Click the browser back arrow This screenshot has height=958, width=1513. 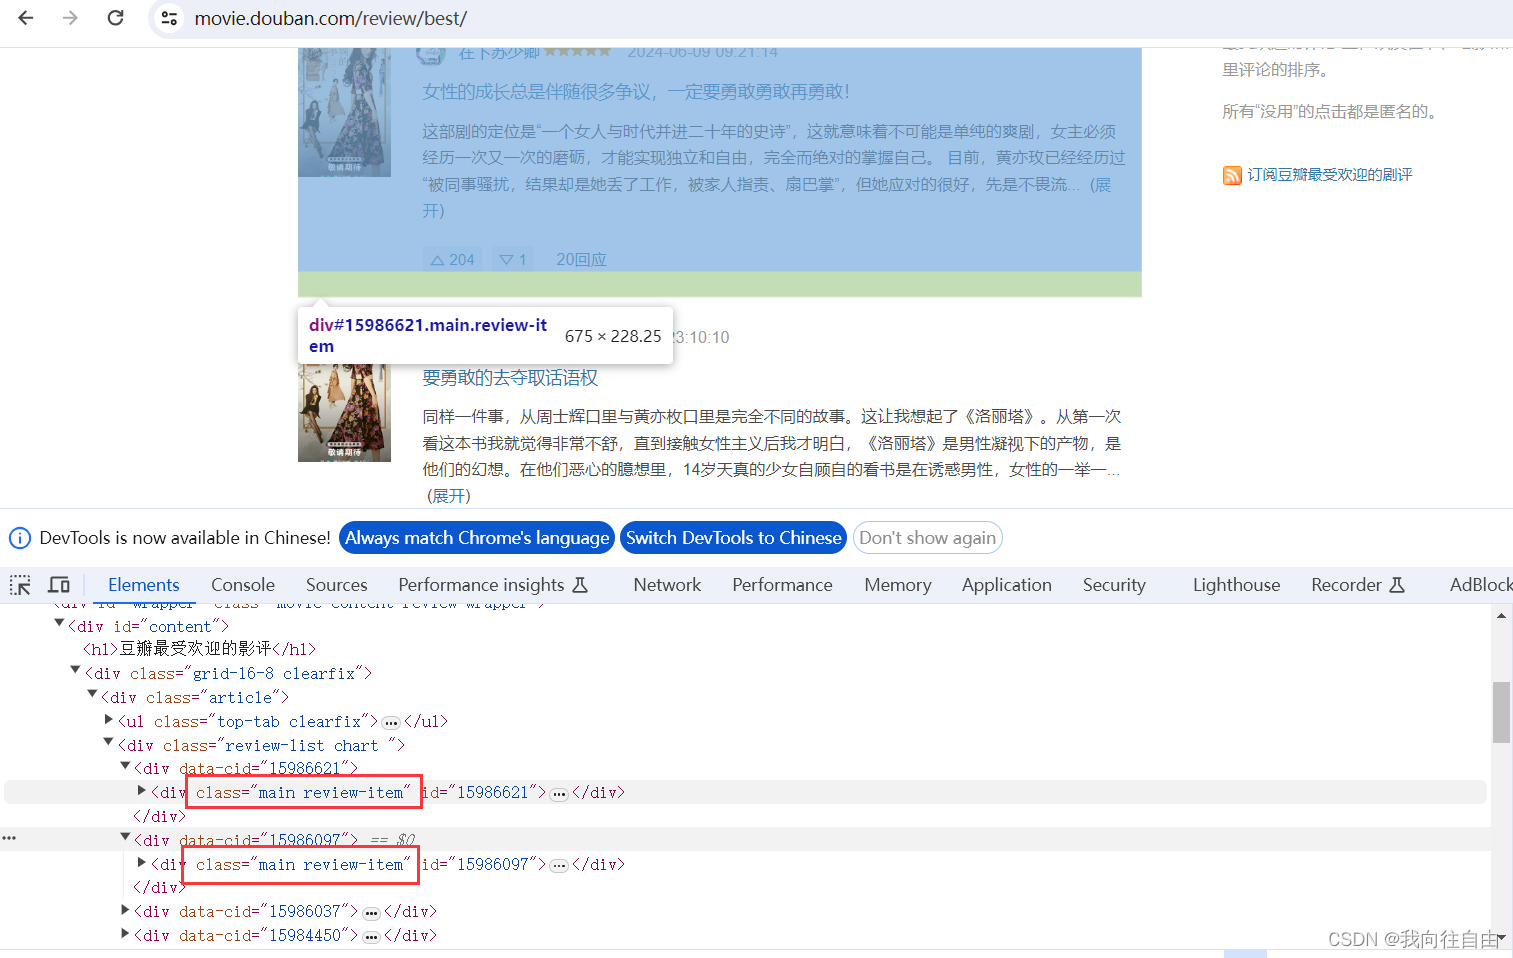click(x=26, y=18)
